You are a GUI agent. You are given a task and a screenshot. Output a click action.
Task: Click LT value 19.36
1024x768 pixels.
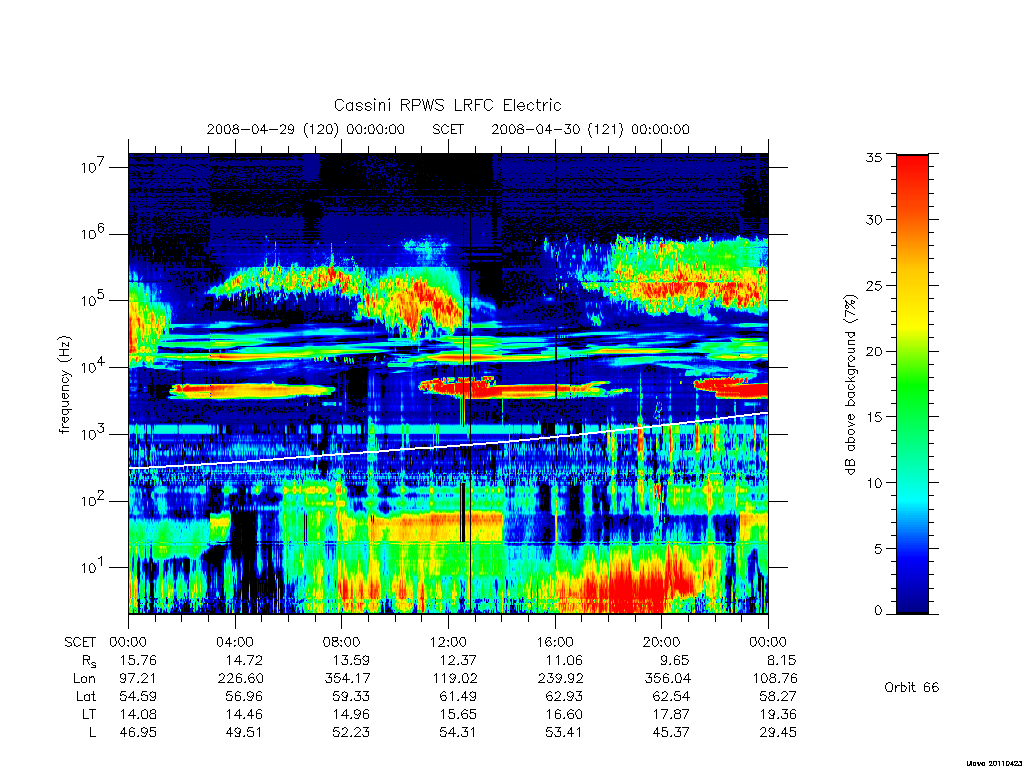click(x=778, y=714)
